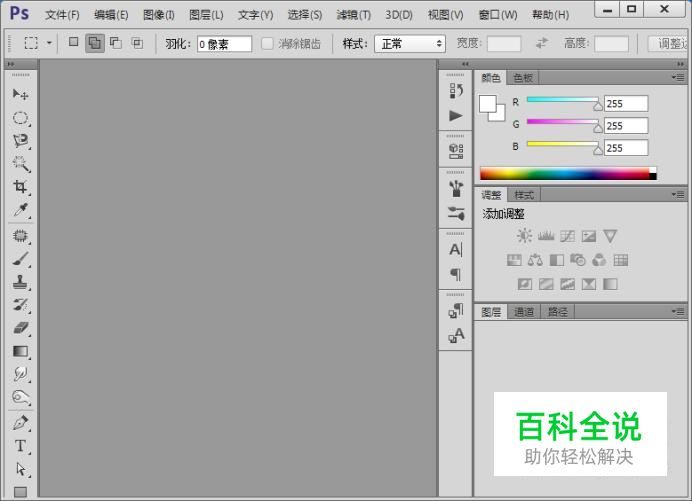Toggle the 消除锯齿 anti-alias checkbox
This screenshot has height=501, width=692.
[267, 44]
